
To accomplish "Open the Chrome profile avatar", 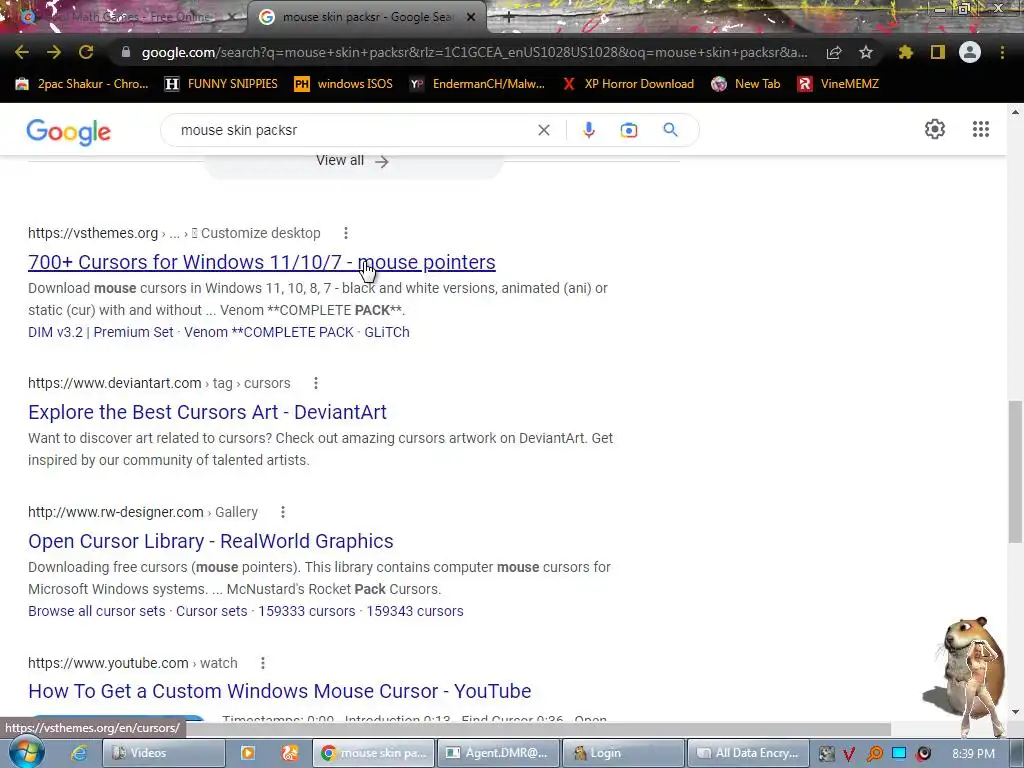I will click(x=970, y=52).
